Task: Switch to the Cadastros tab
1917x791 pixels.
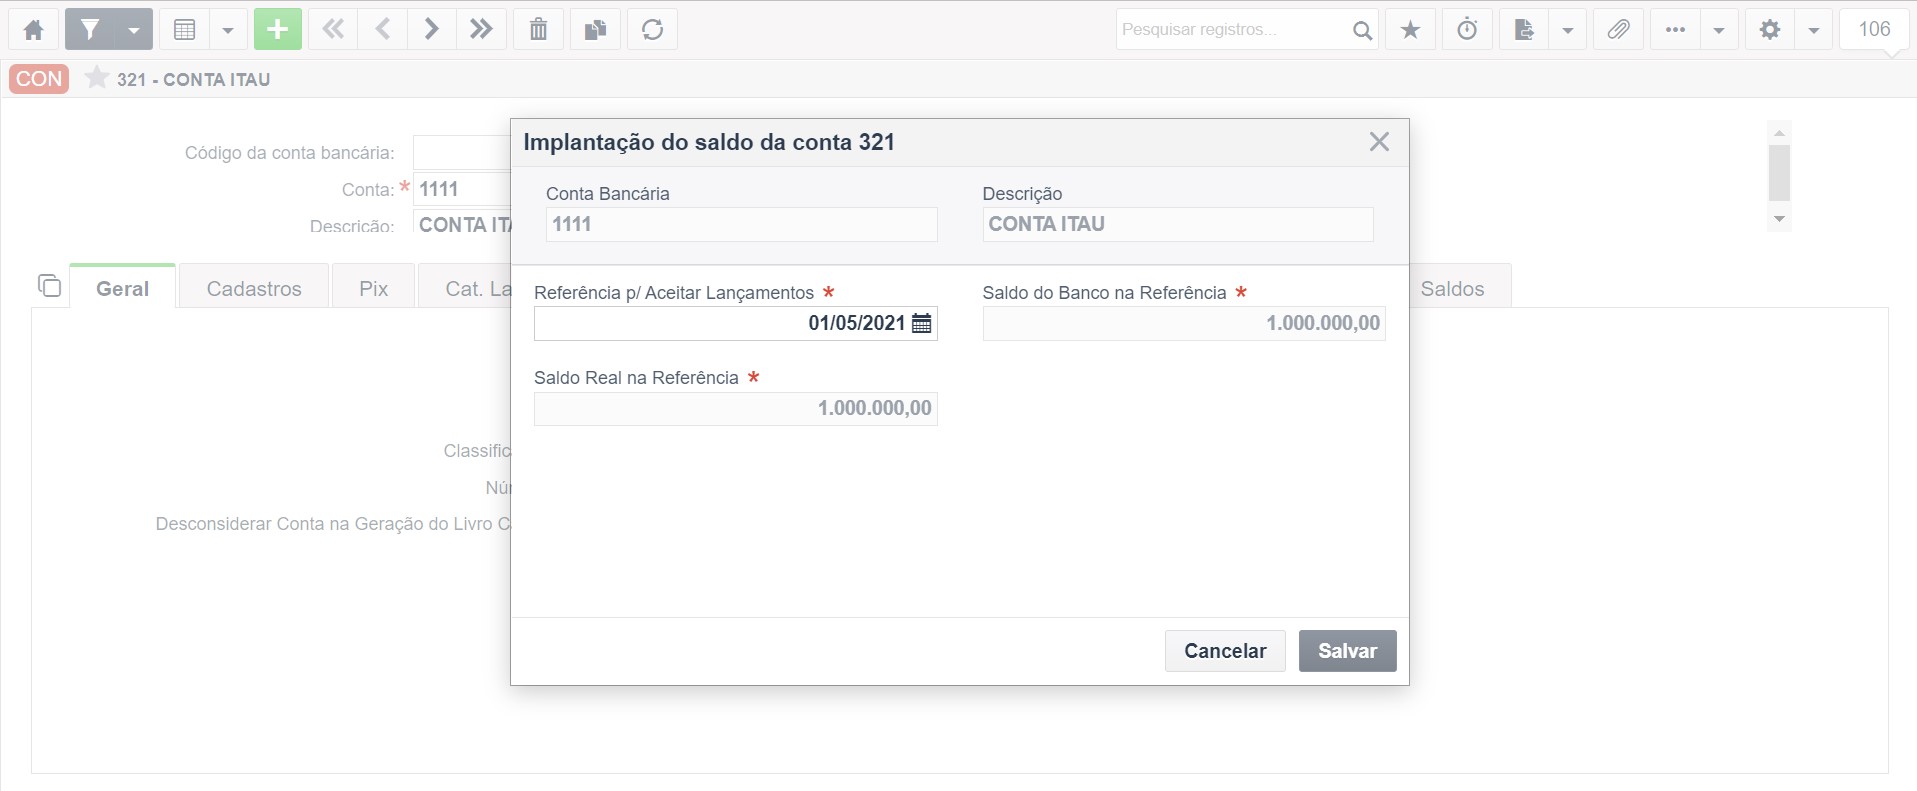Action: (x=254, y=288)
